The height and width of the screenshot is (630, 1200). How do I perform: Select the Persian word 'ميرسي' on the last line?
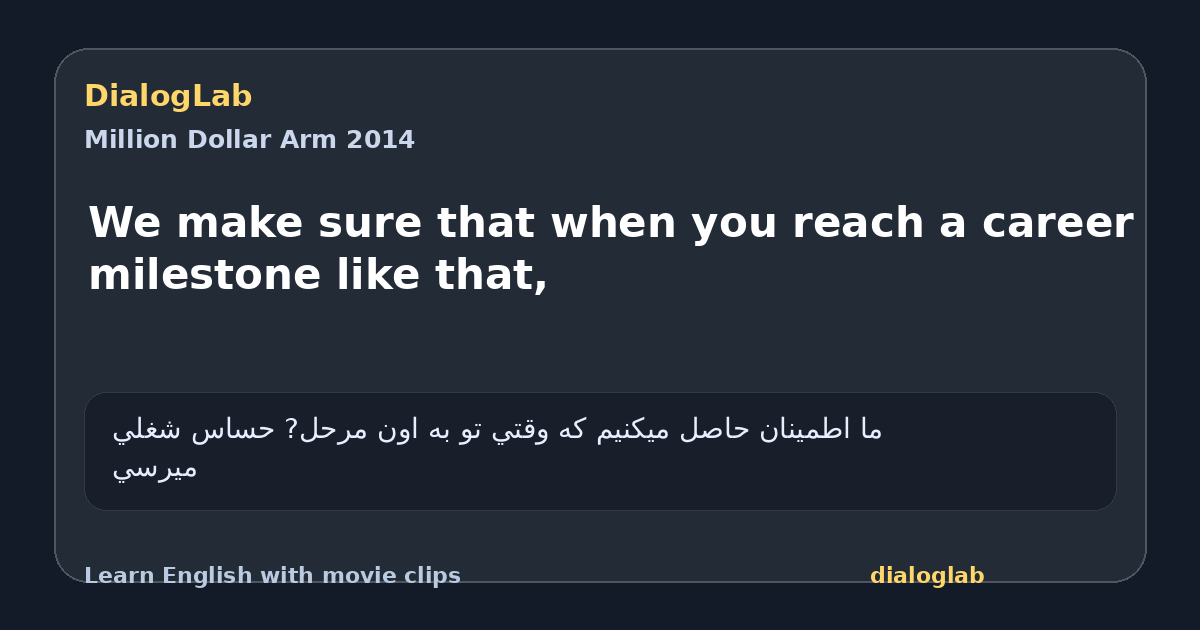point(155,468)
